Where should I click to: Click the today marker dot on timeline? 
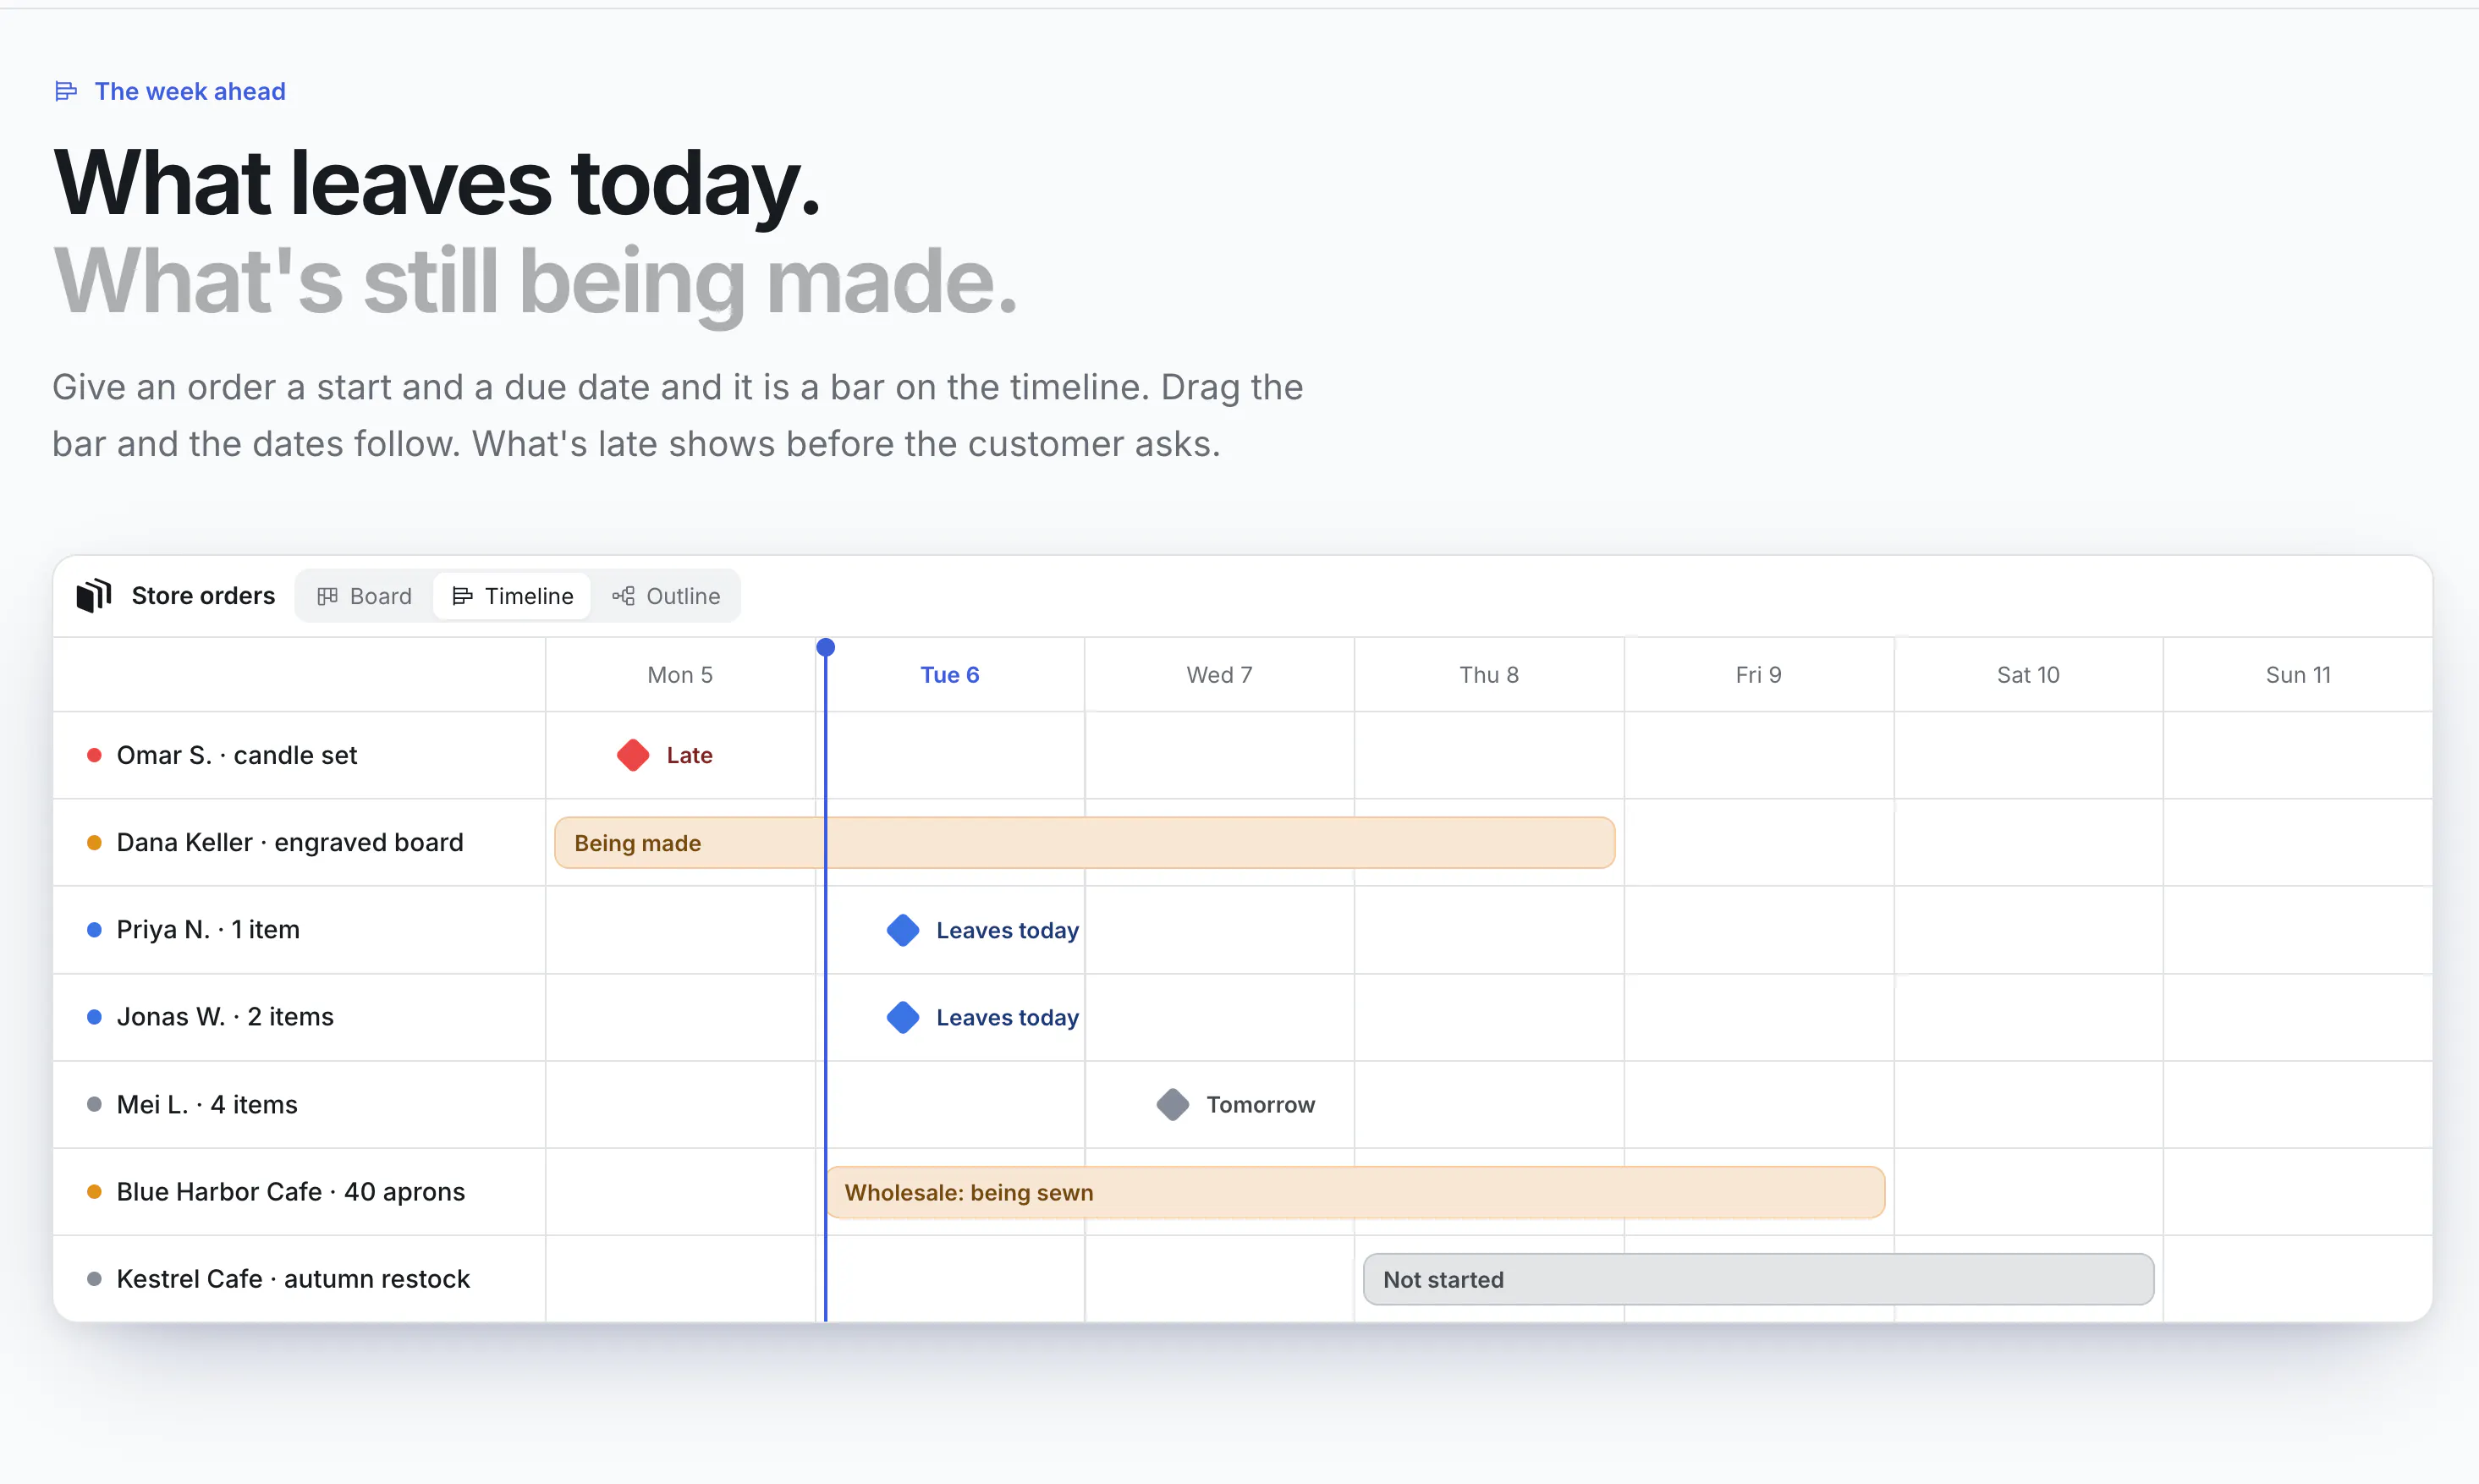[x=825, y=647]
